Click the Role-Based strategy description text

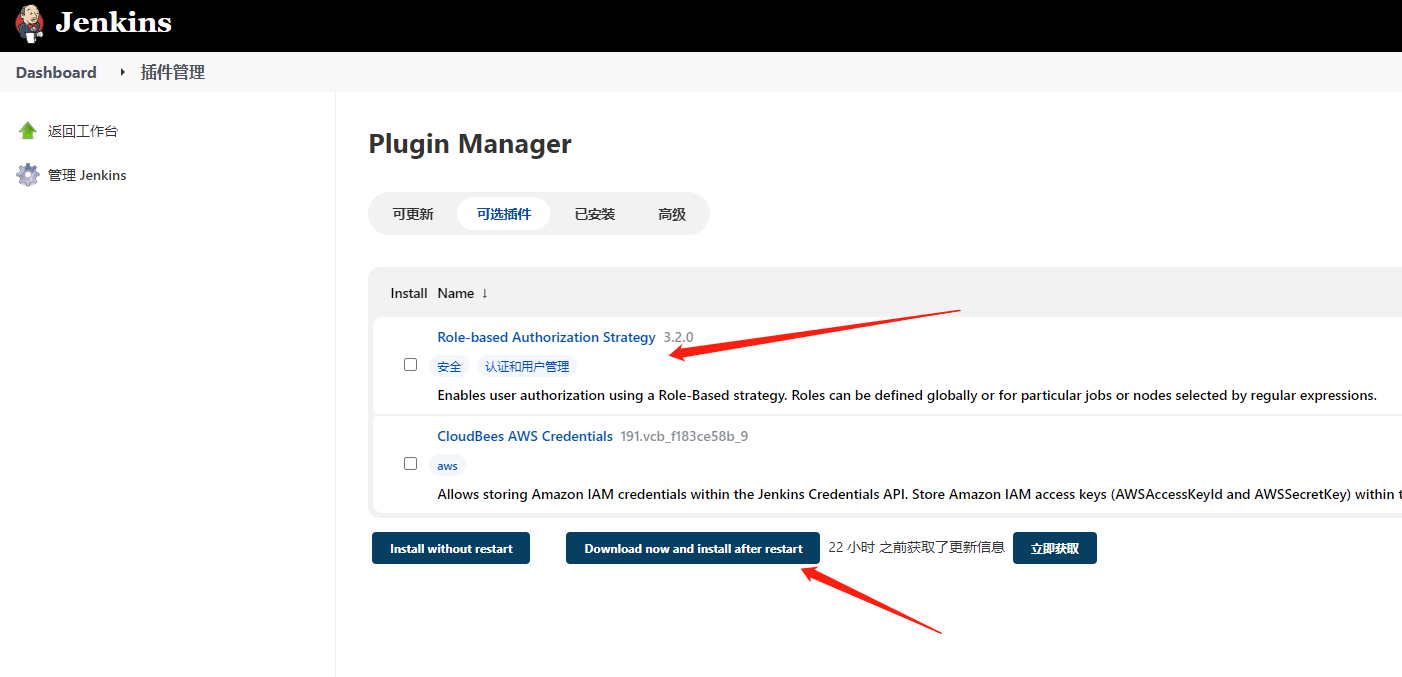pos(907,395)
